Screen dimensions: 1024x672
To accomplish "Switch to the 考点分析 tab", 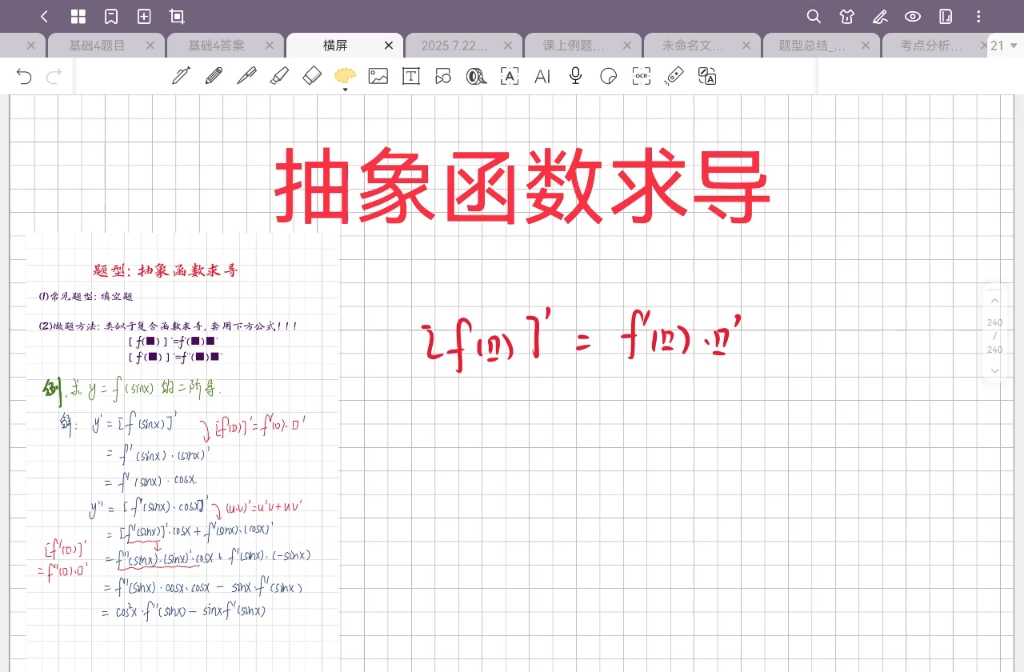I will [x=931, y=46].
